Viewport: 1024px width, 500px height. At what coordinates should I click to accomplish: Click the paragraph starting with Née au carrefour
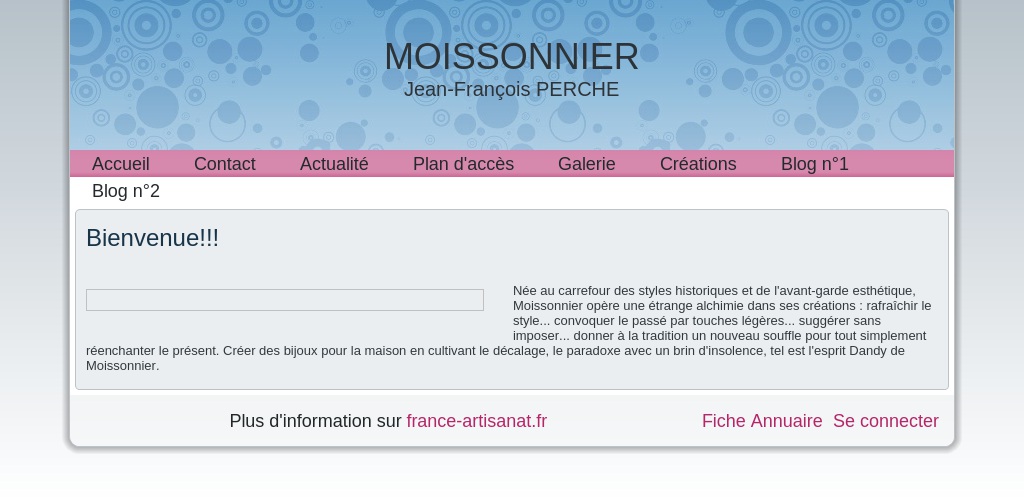(509, 328)
